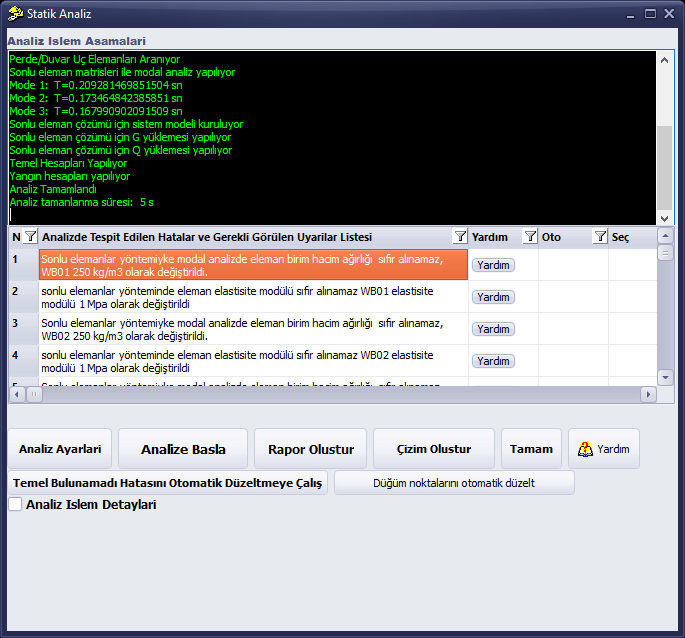Click scroll-up arrow of analysis log

click(664, 60)
